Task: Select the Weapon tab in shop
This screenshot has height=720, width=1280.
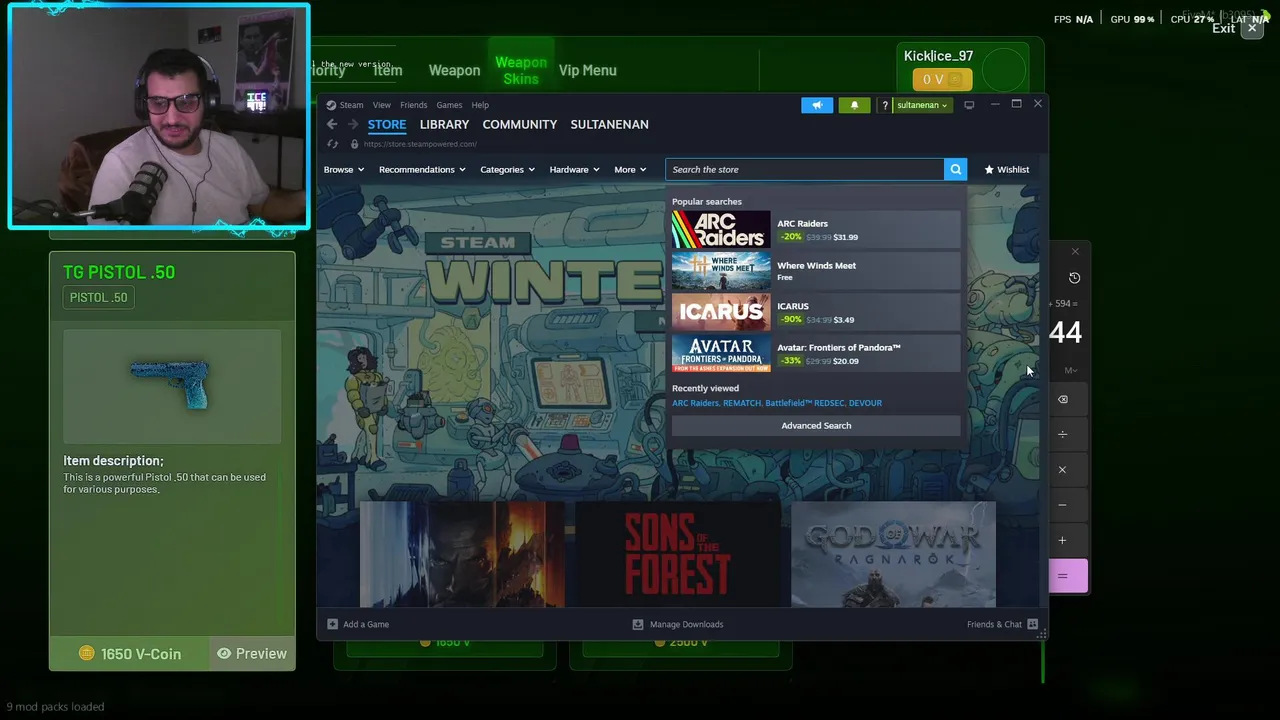Action: click(x=454, y=71)
